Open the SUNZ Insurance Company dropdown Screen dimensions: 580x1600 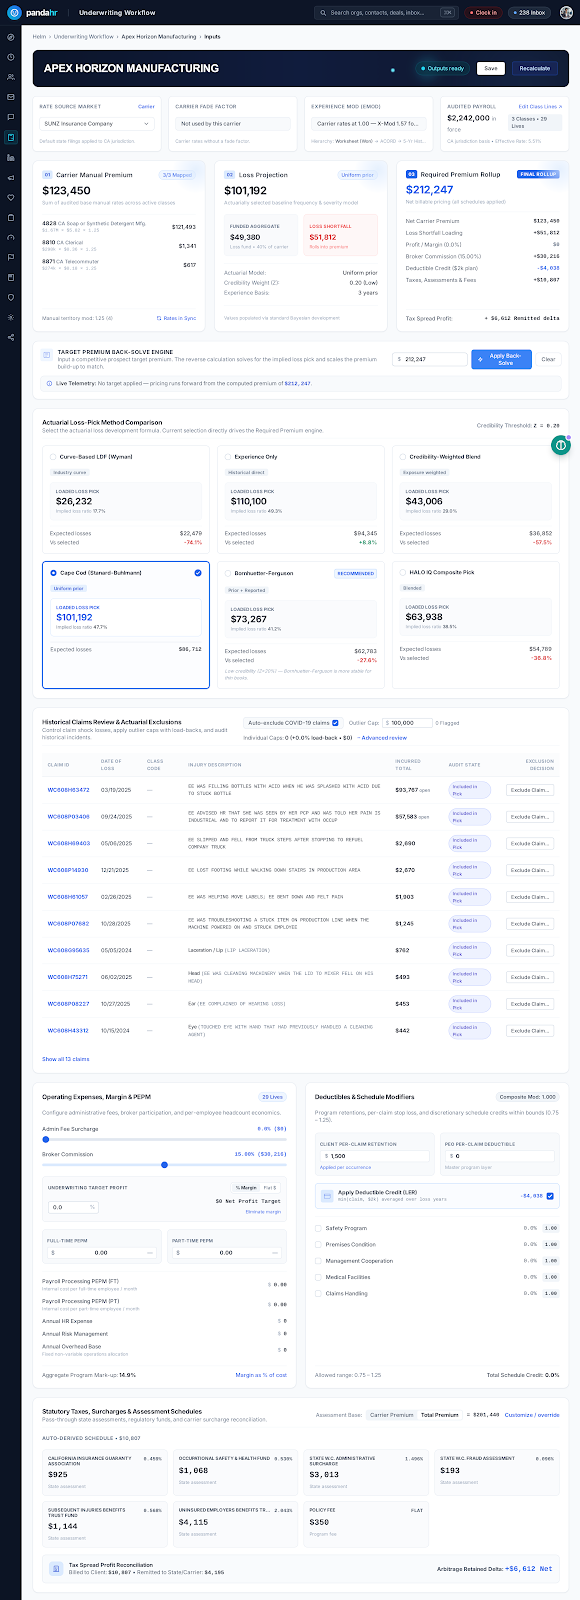tap(97, 124)
